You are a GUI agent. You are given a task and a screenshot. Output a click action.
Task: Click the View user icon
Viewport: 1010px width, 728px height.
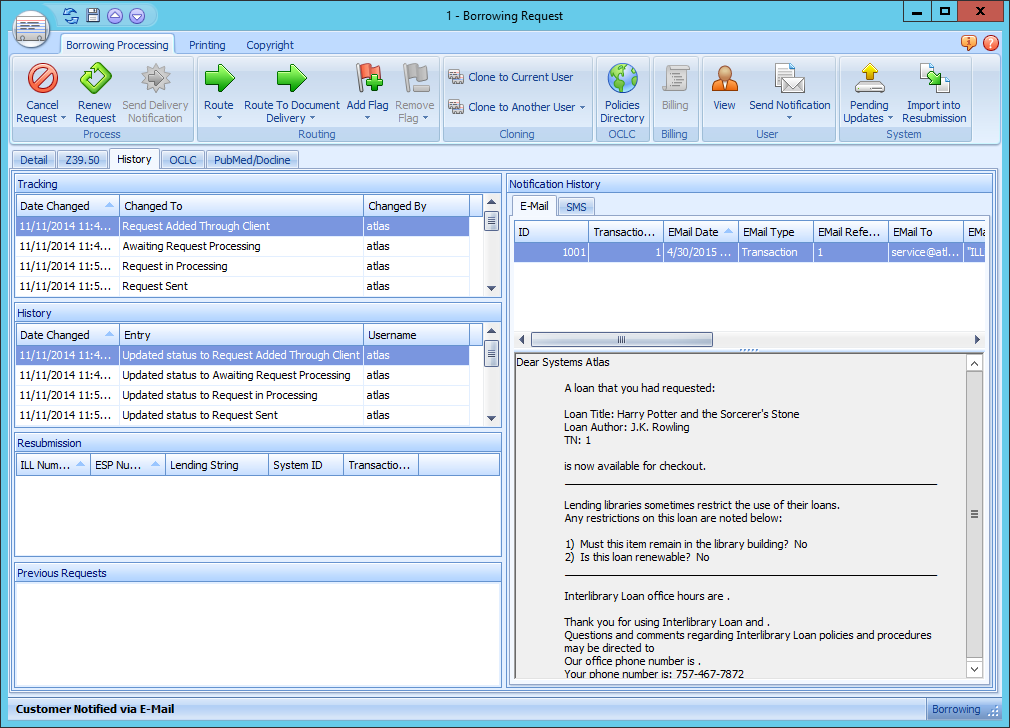pyautogui.click(x=724, y=78)
